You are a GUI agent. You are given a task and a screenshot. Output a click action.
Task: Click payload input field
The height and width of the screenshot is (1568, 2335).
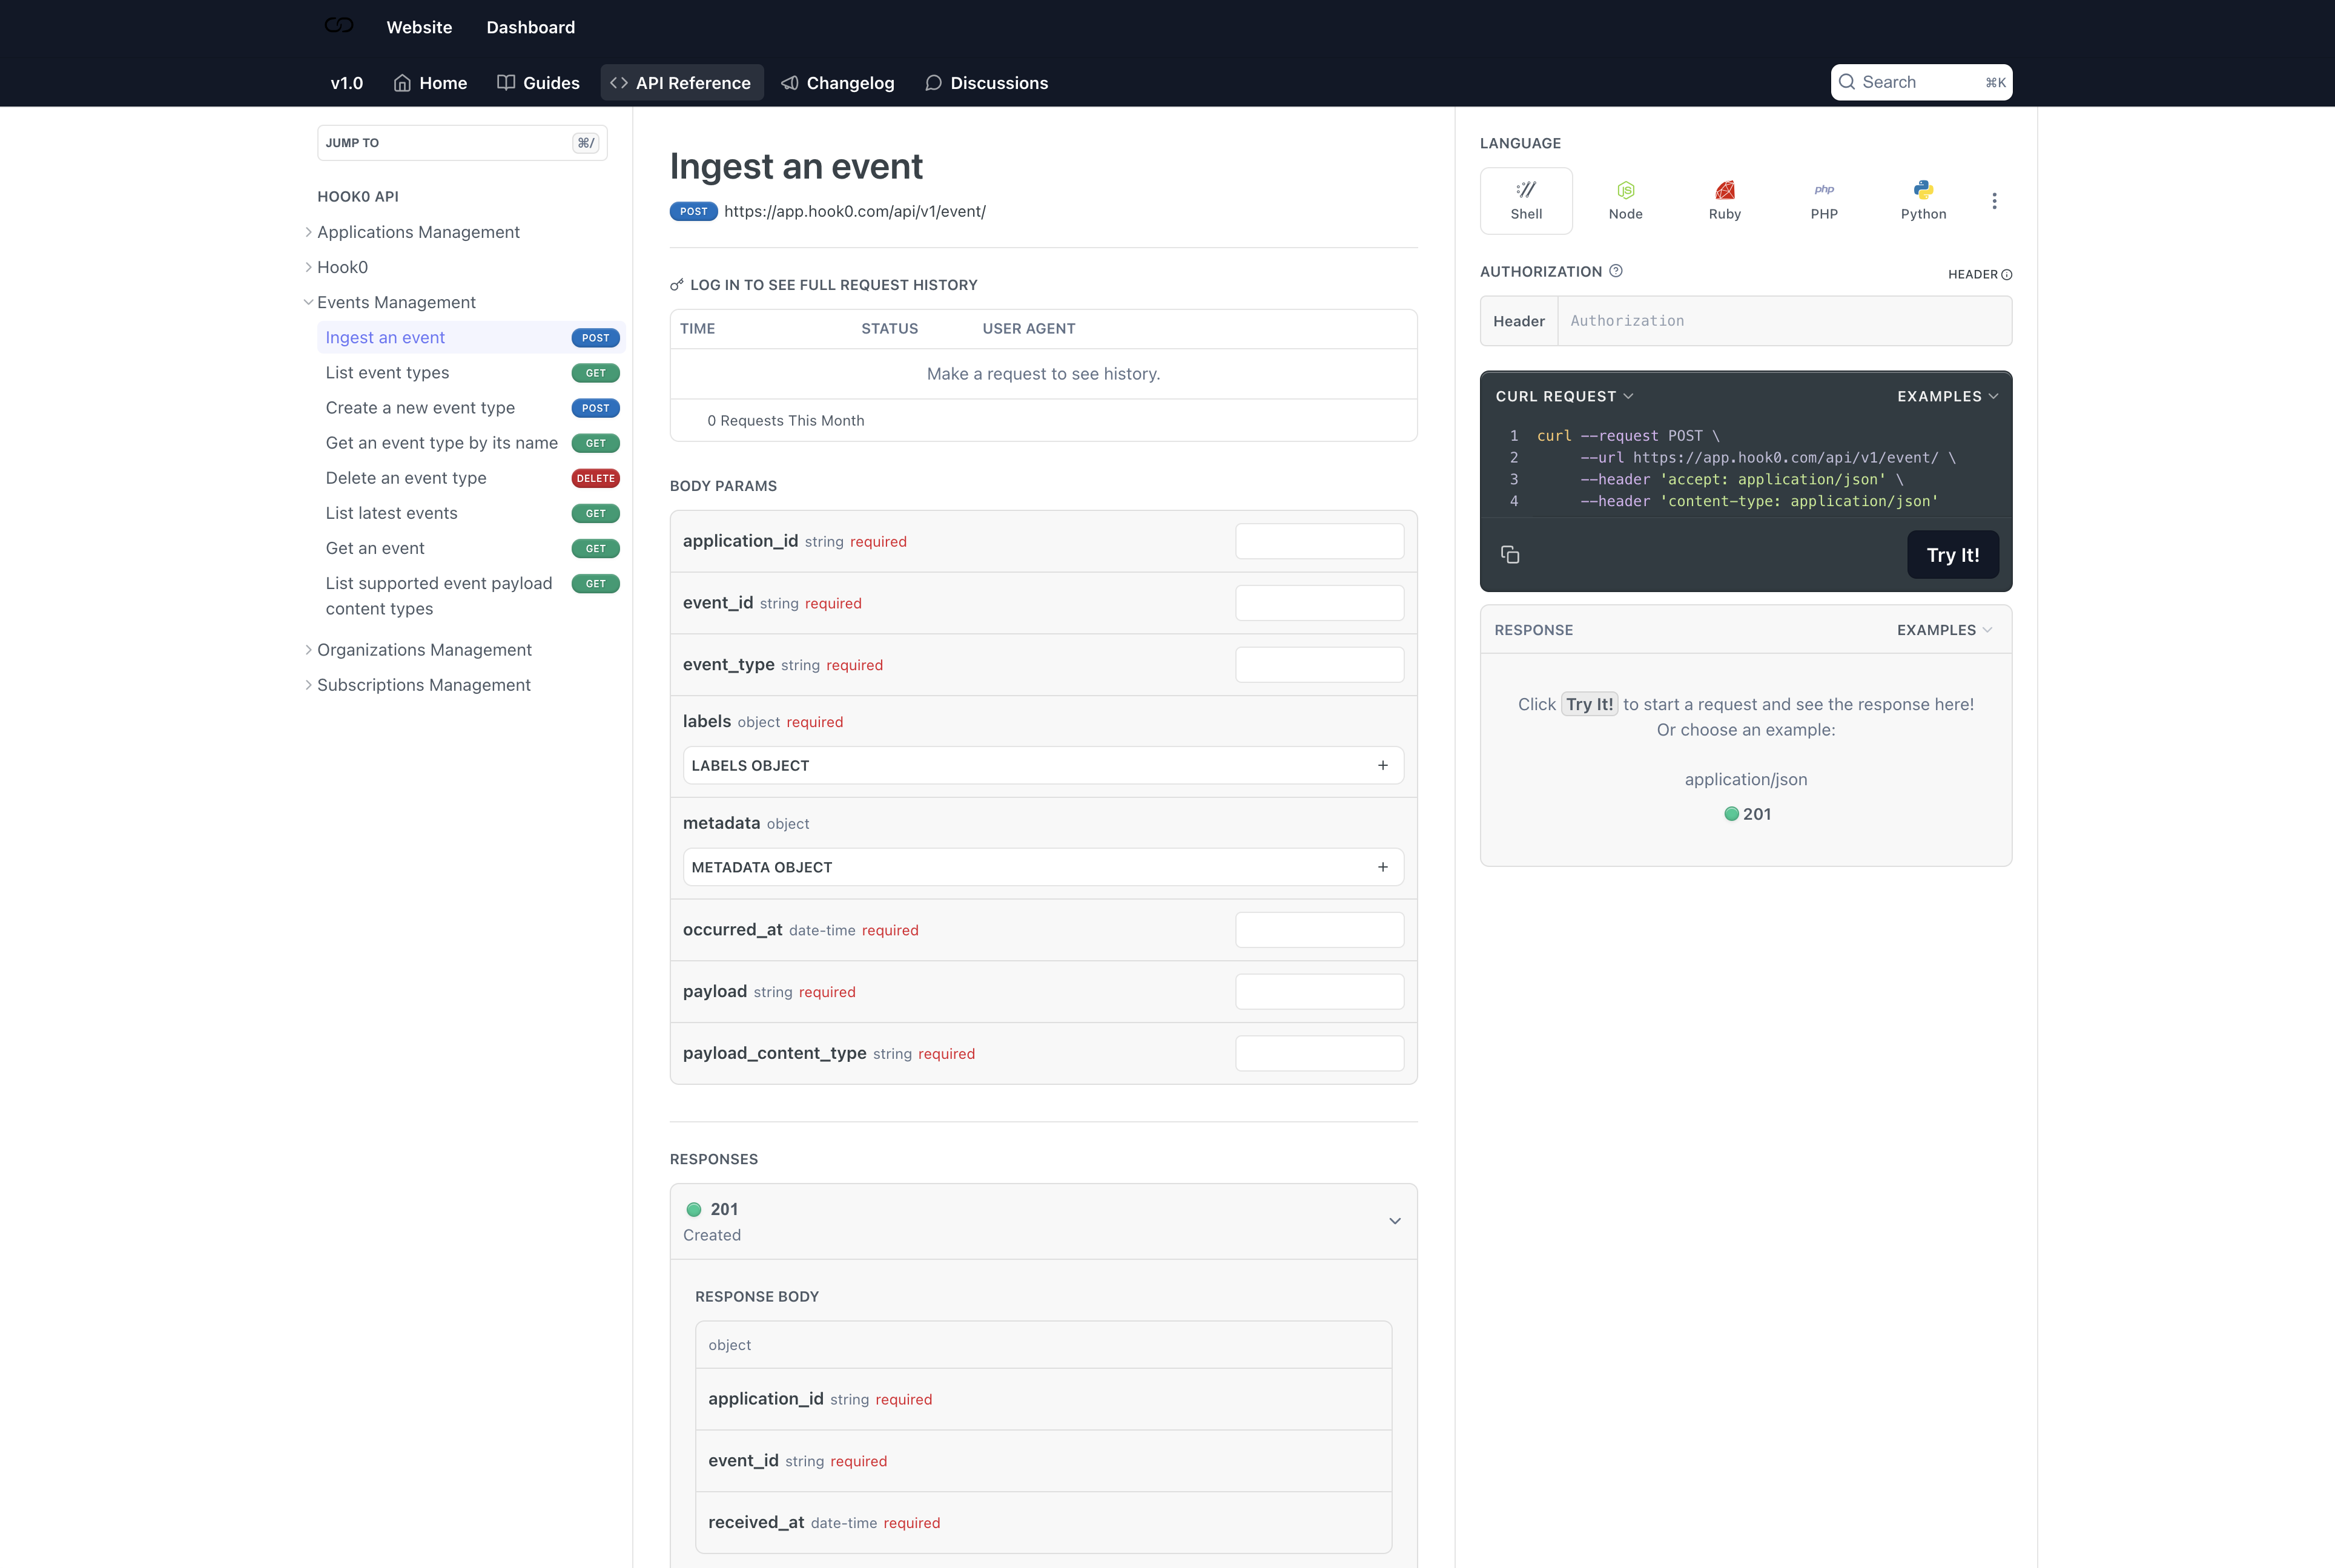click(1319, 992)
